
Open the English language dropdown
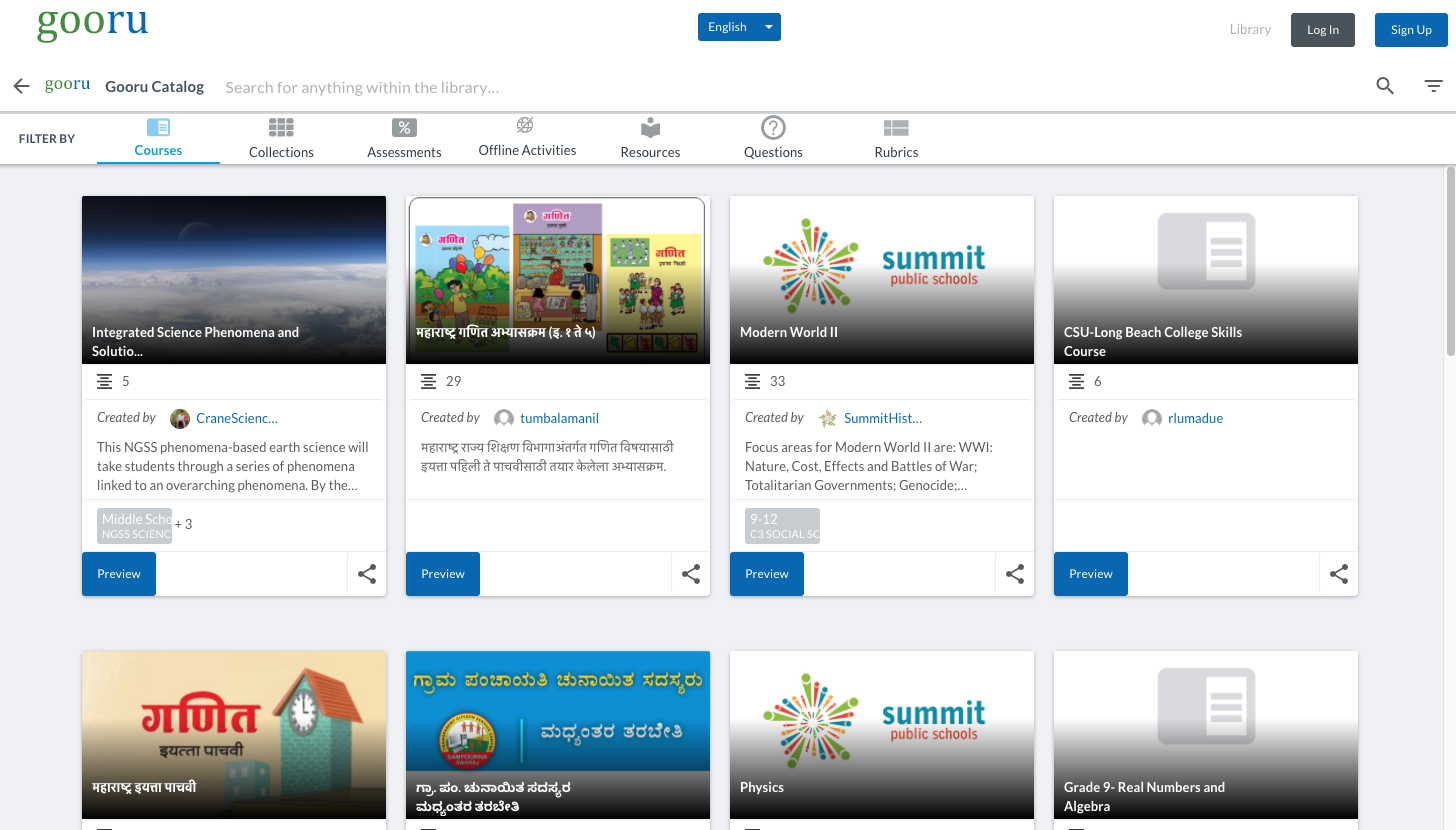(739, 27)
